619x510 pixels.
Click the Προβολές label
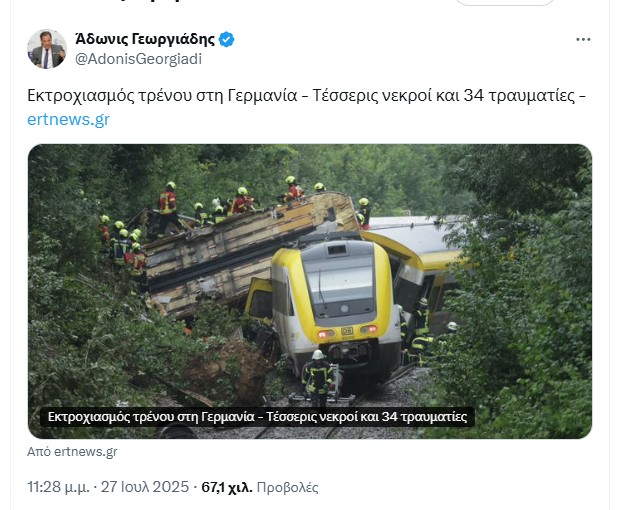tap(287, 488)
